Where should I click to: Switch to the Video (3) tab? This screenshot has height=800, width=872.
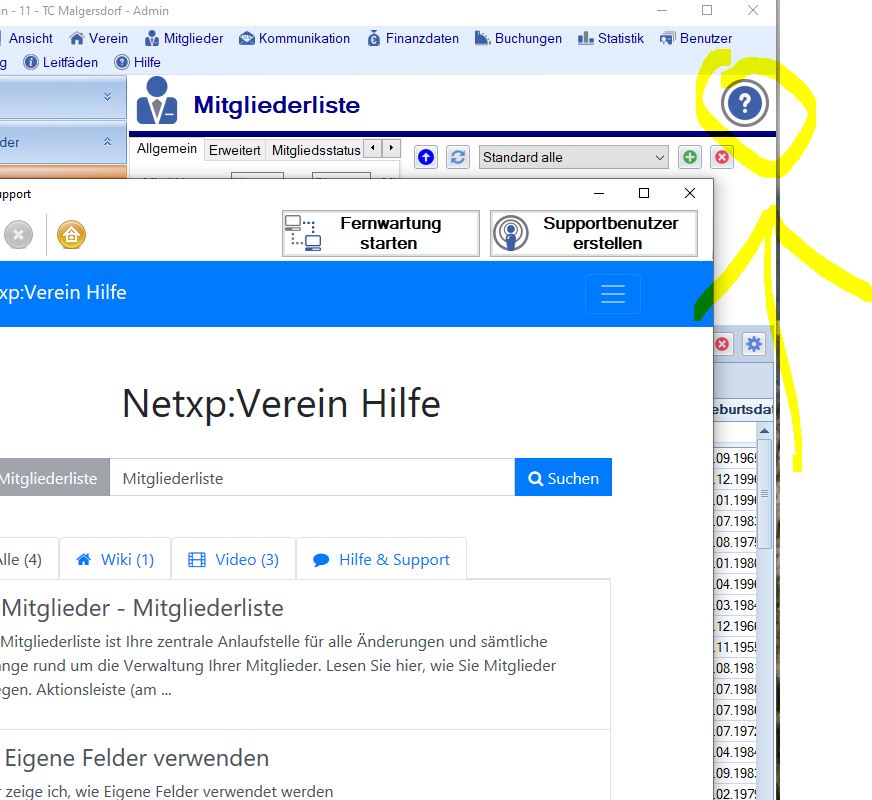point(234,559)
